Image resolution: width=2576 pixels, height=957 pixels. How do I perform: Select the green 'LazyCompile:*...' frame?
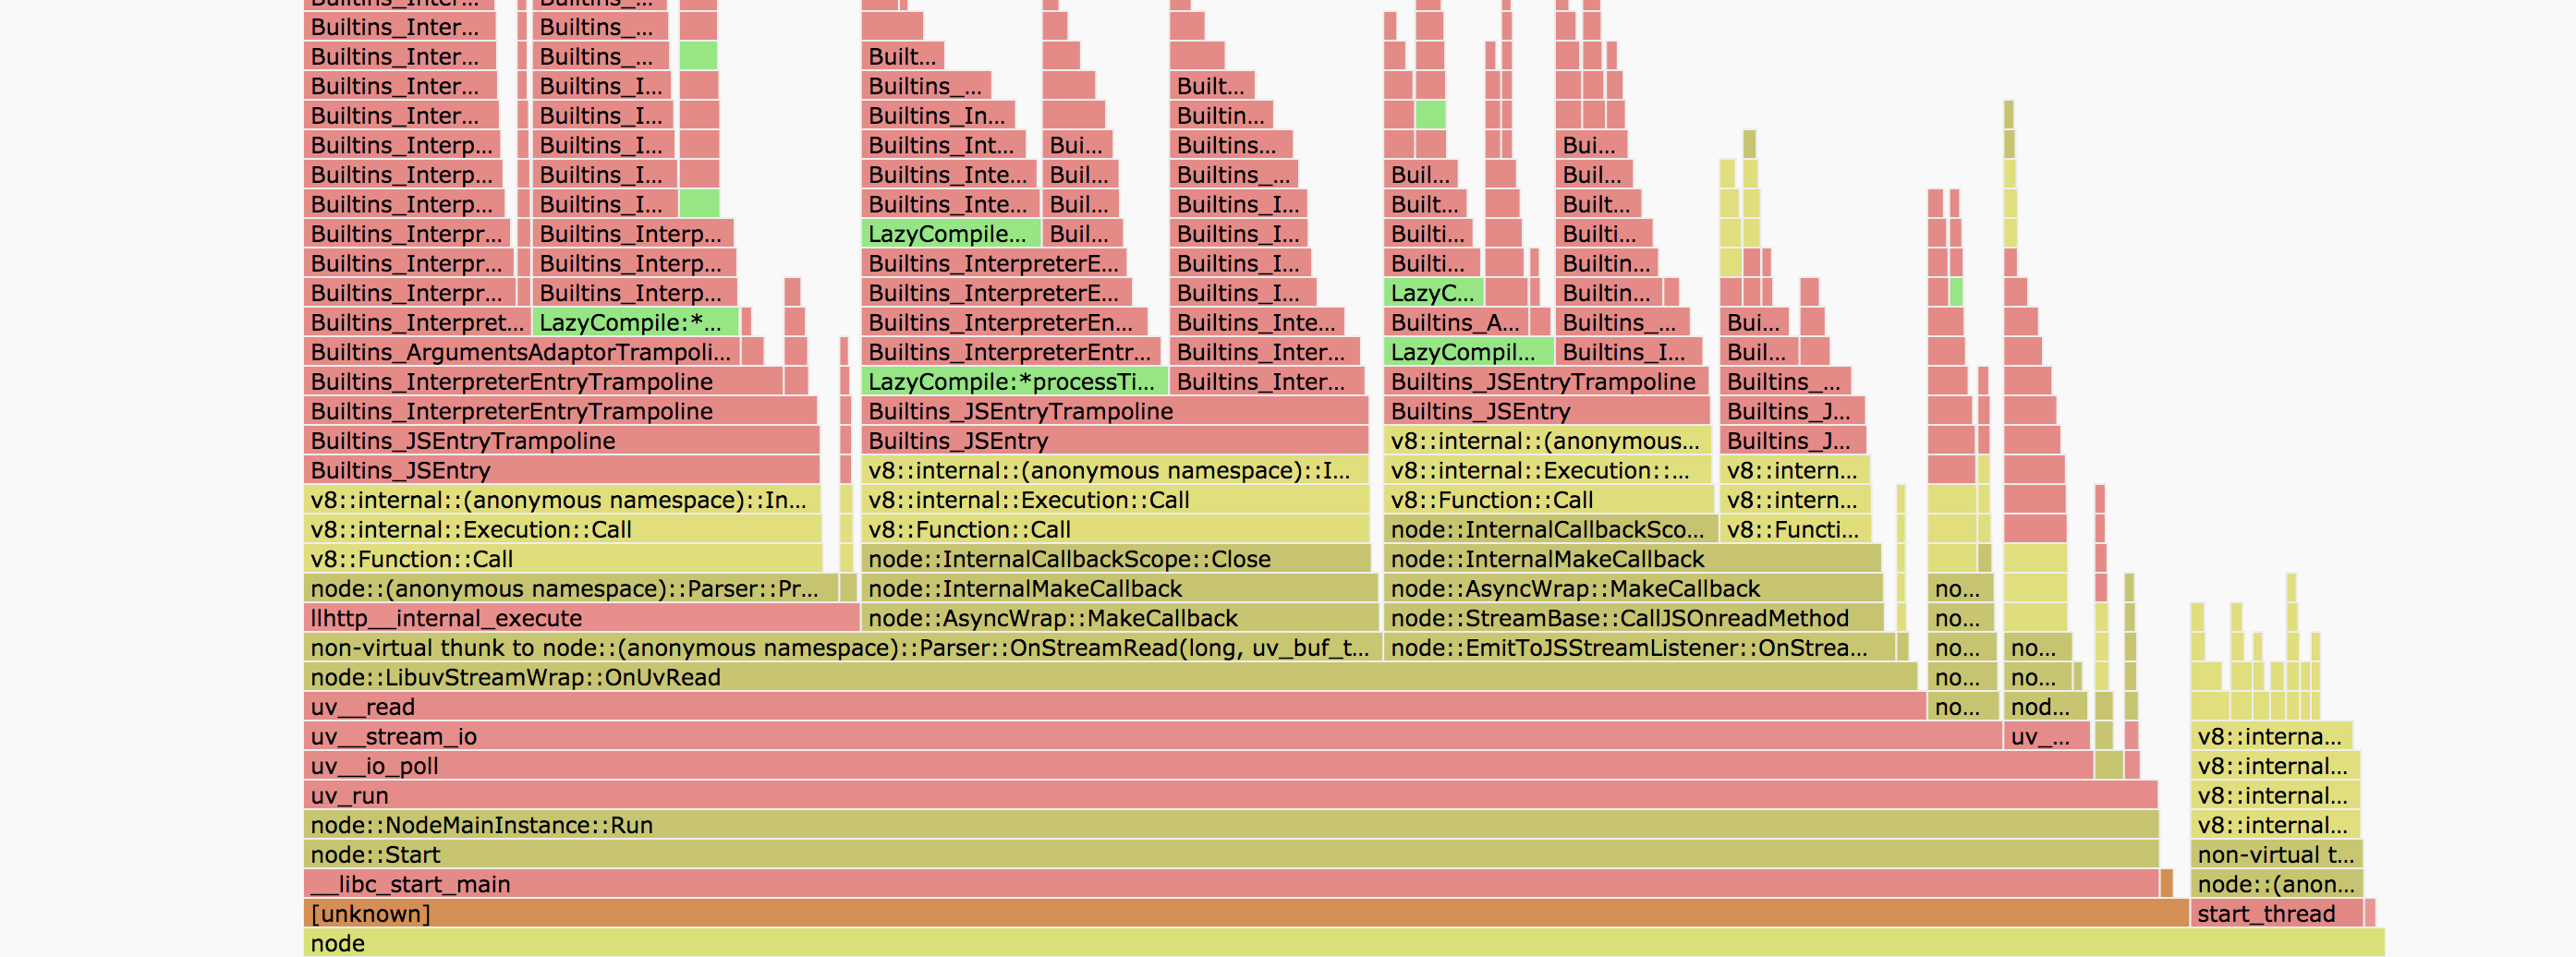[x=635, y=323]
